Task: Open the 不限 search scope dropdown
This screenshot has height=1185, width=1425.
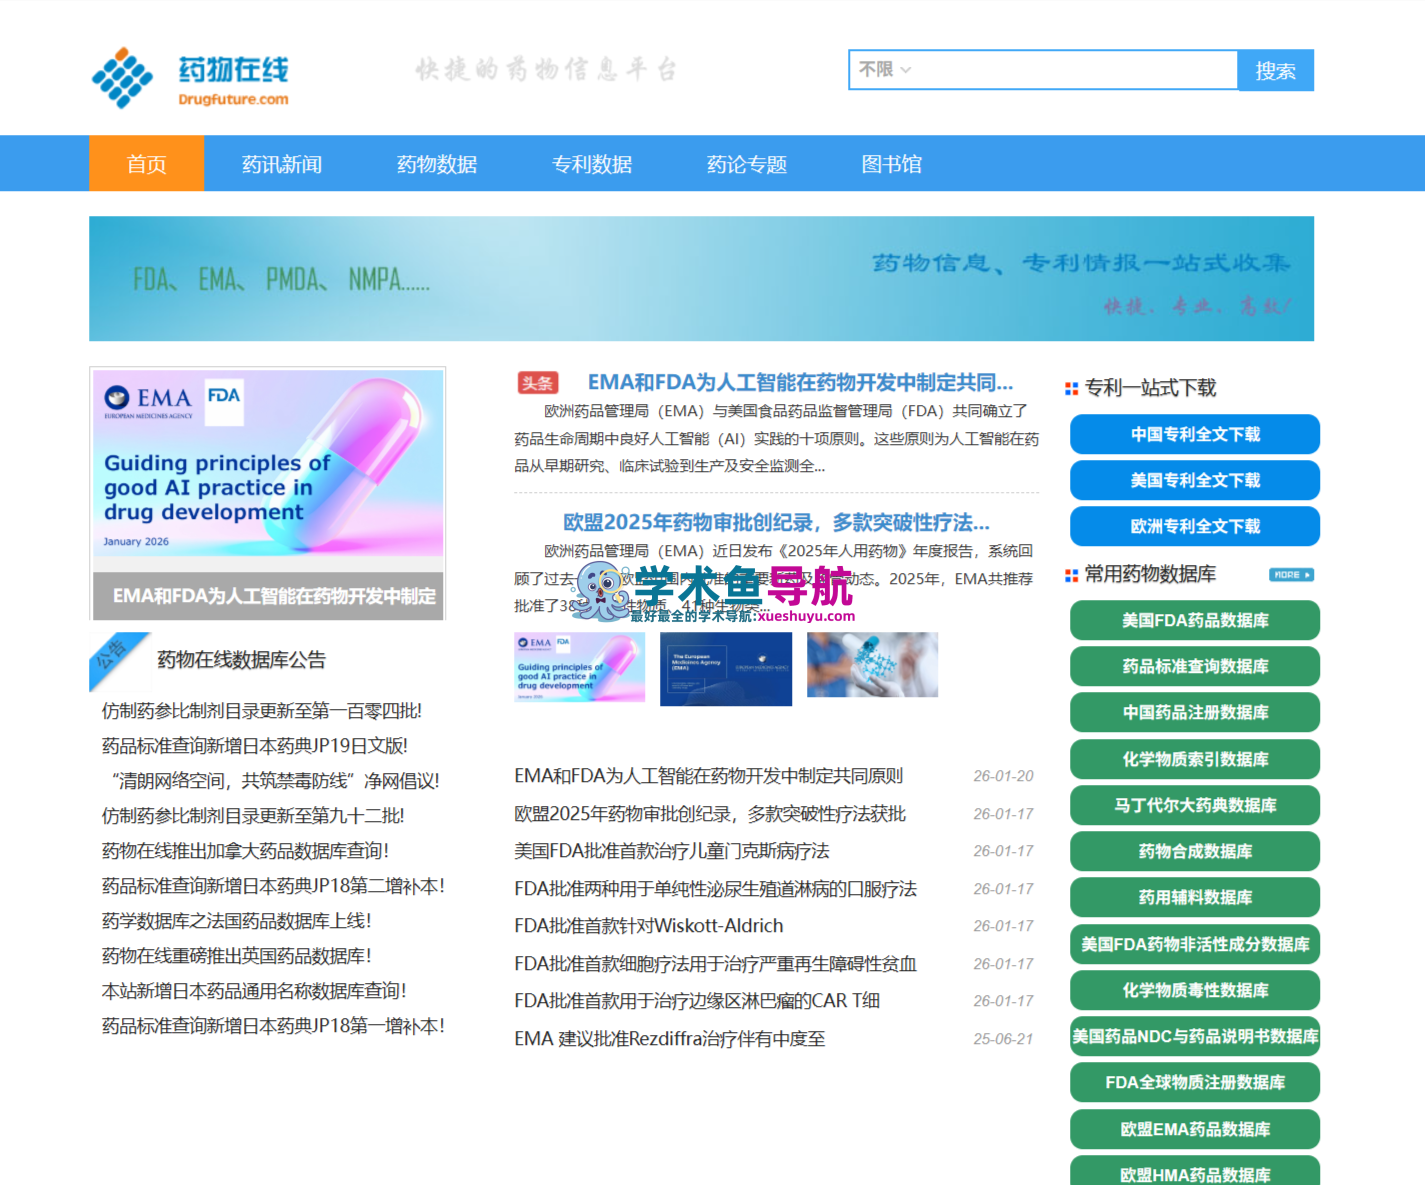Action: (885, 70)
